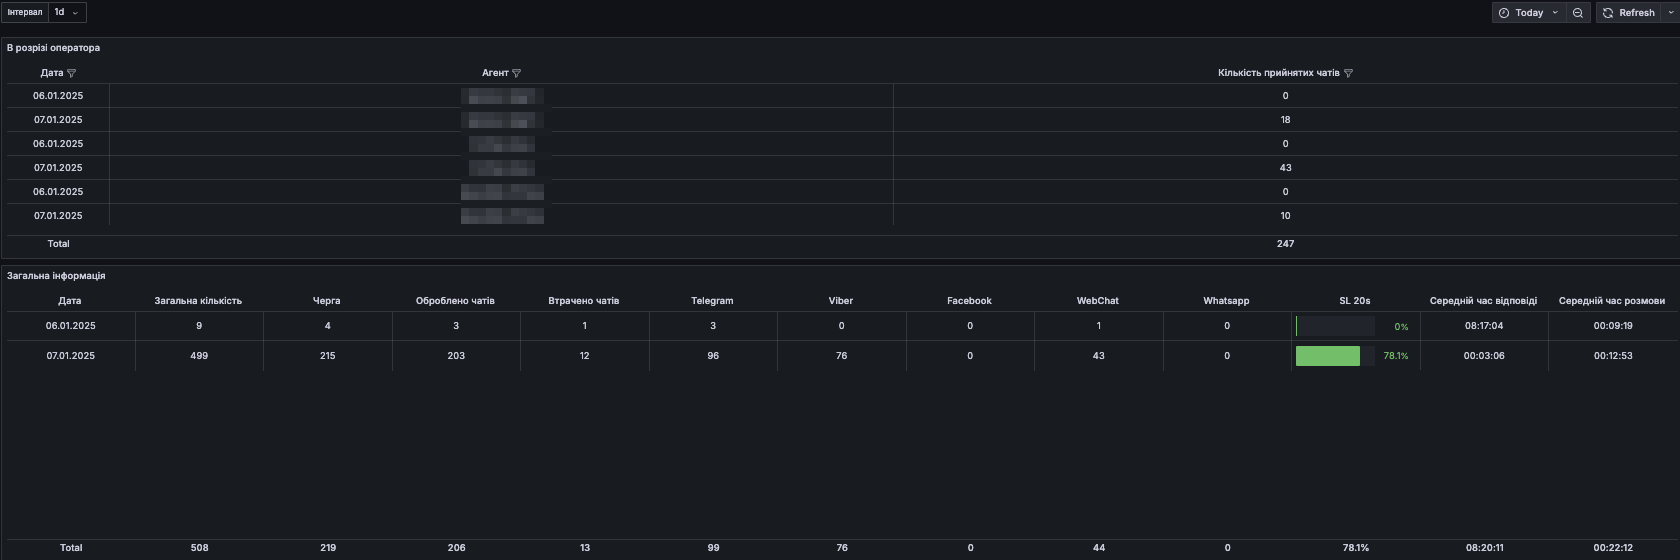Select the footer total 13

coord(585,548)
